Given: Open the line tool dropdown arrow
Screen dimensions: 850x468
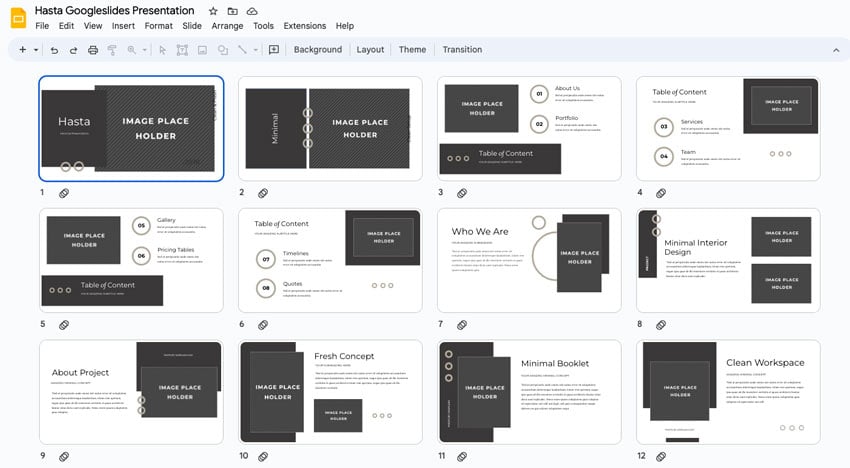Looking at the screenshot, I should pyautogui.click(x=255, y=50).
